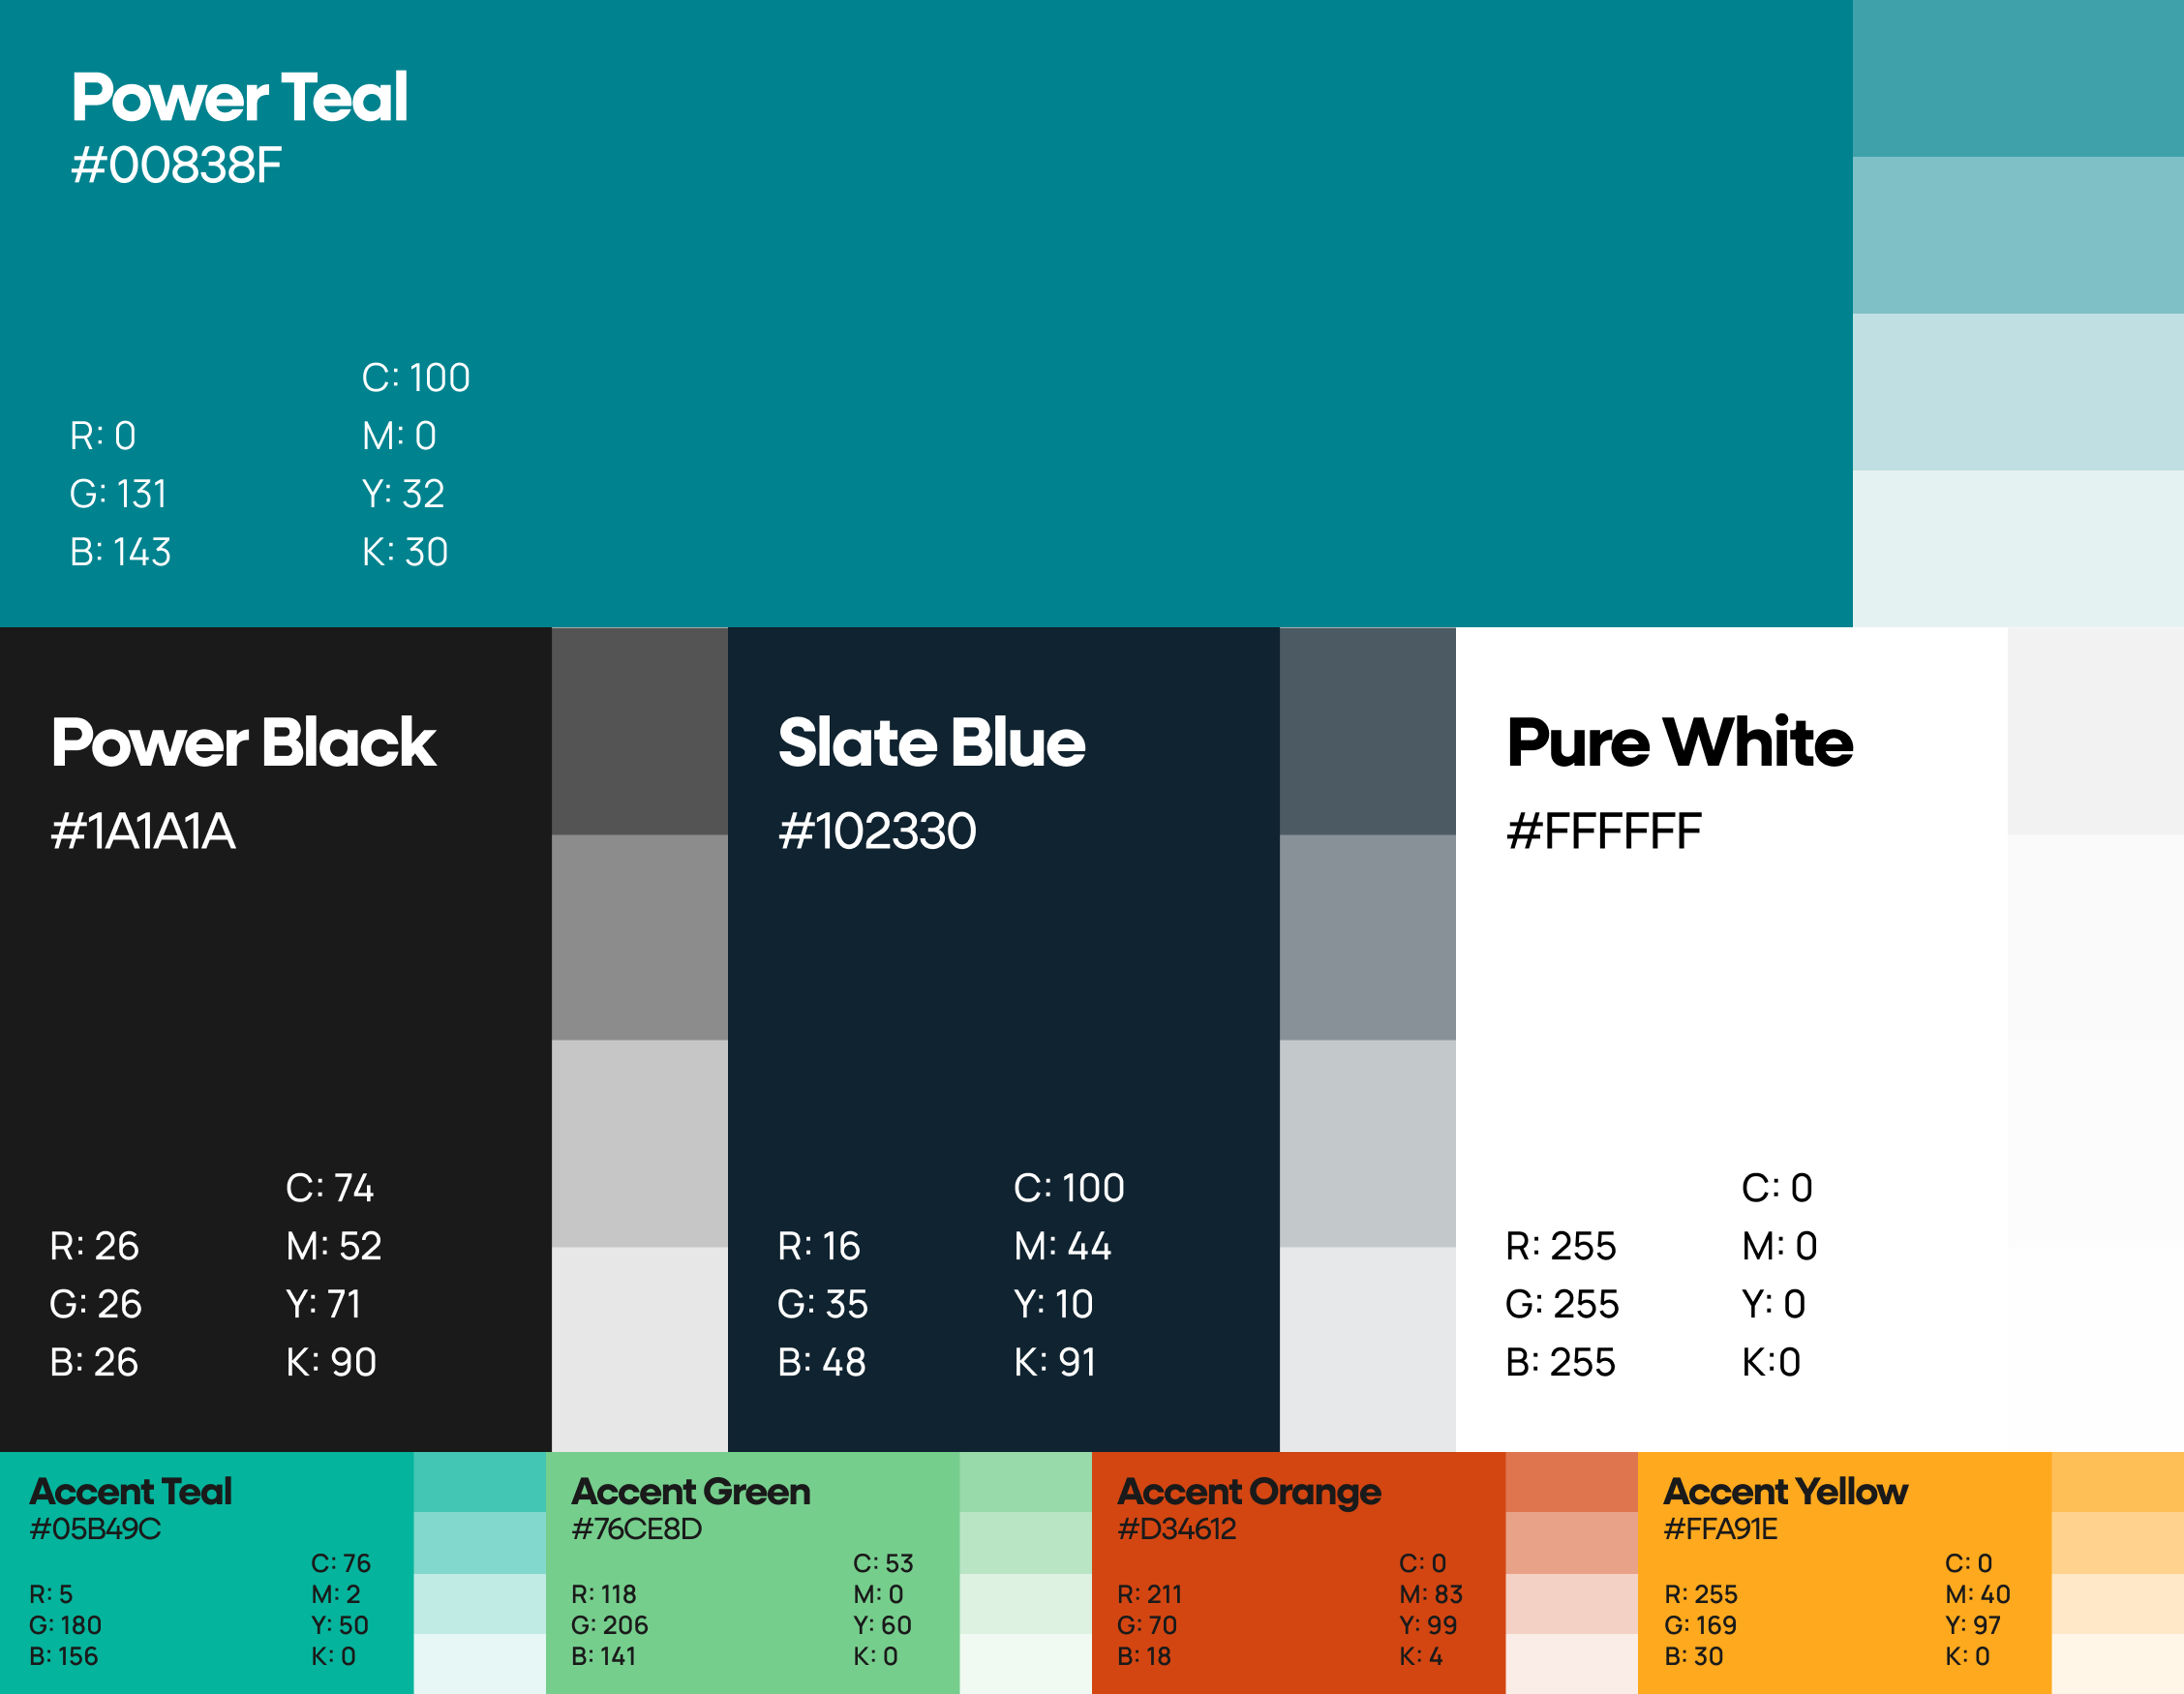Click the #FFFFFF hex code
Image resolution: width=2184 pixels, height=1694 pixels.
pyautogui.click(x=1603, y=832)
